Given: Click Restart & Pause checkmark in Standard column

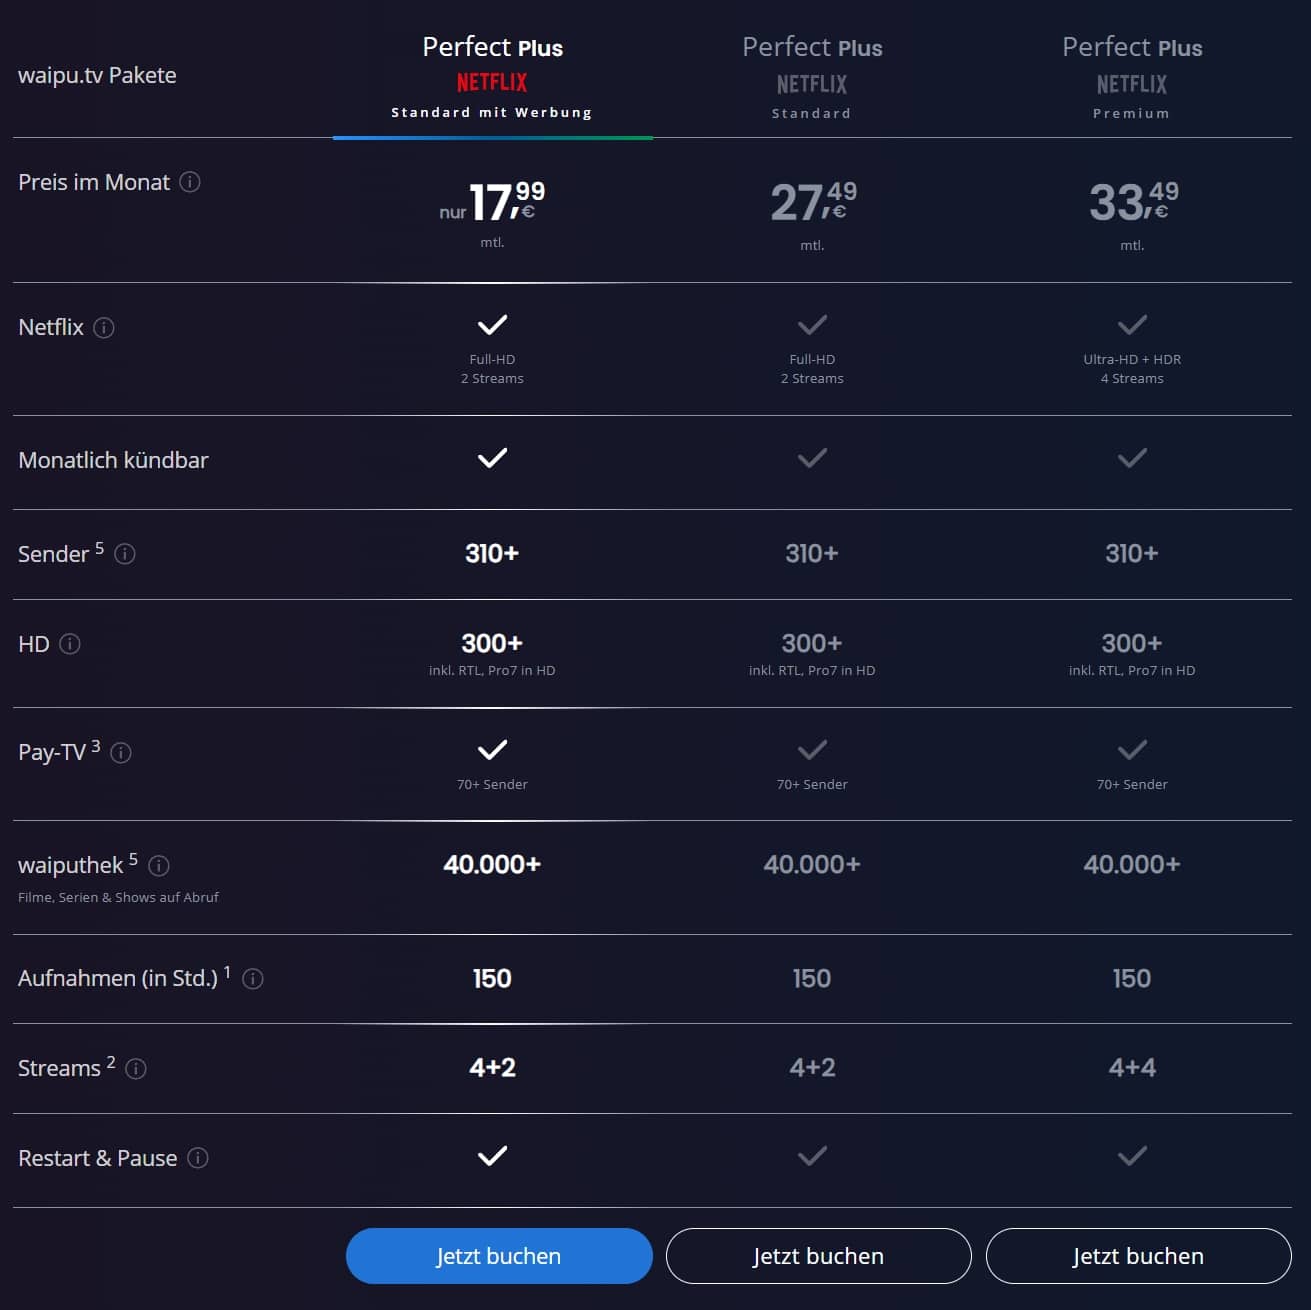Looking at the screenshot, I should point(812,1156).
